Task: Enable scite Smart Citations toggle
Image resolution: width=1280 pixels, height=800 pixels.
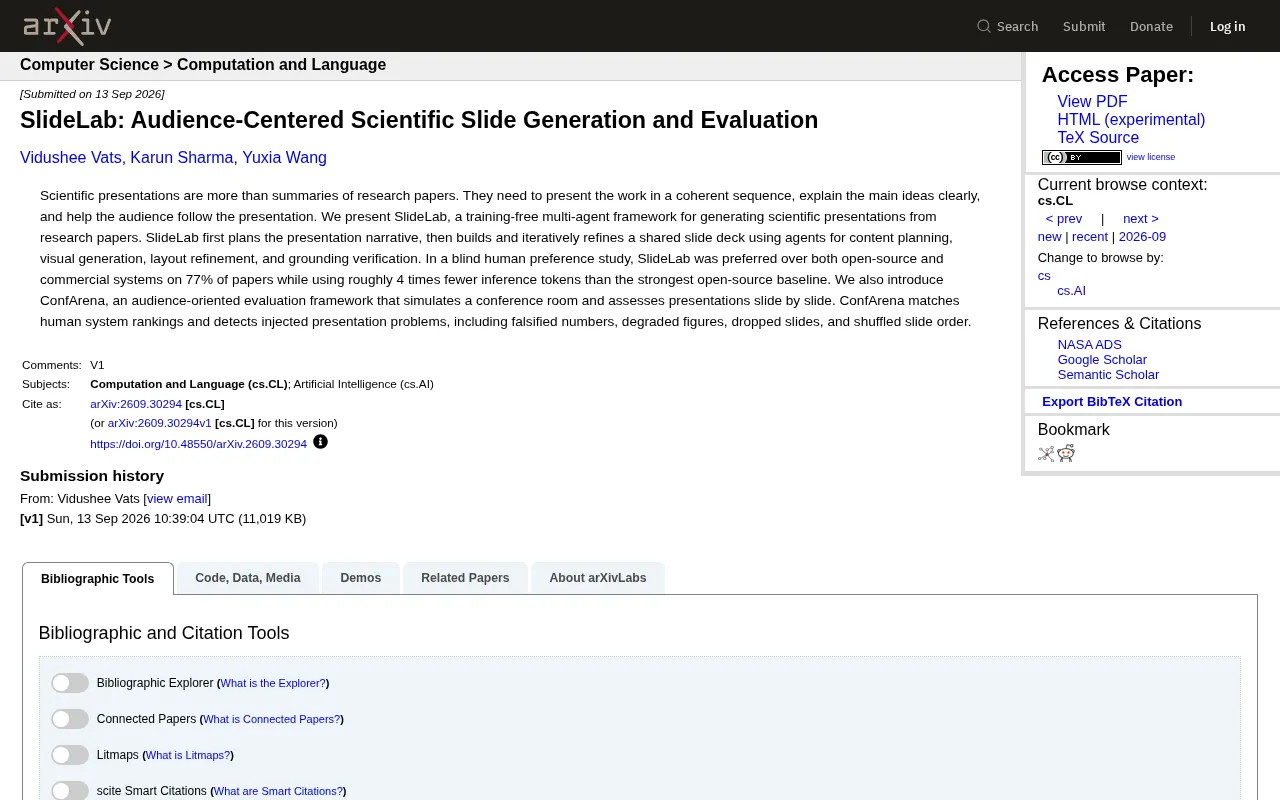Action: click(x=70, y=791)
